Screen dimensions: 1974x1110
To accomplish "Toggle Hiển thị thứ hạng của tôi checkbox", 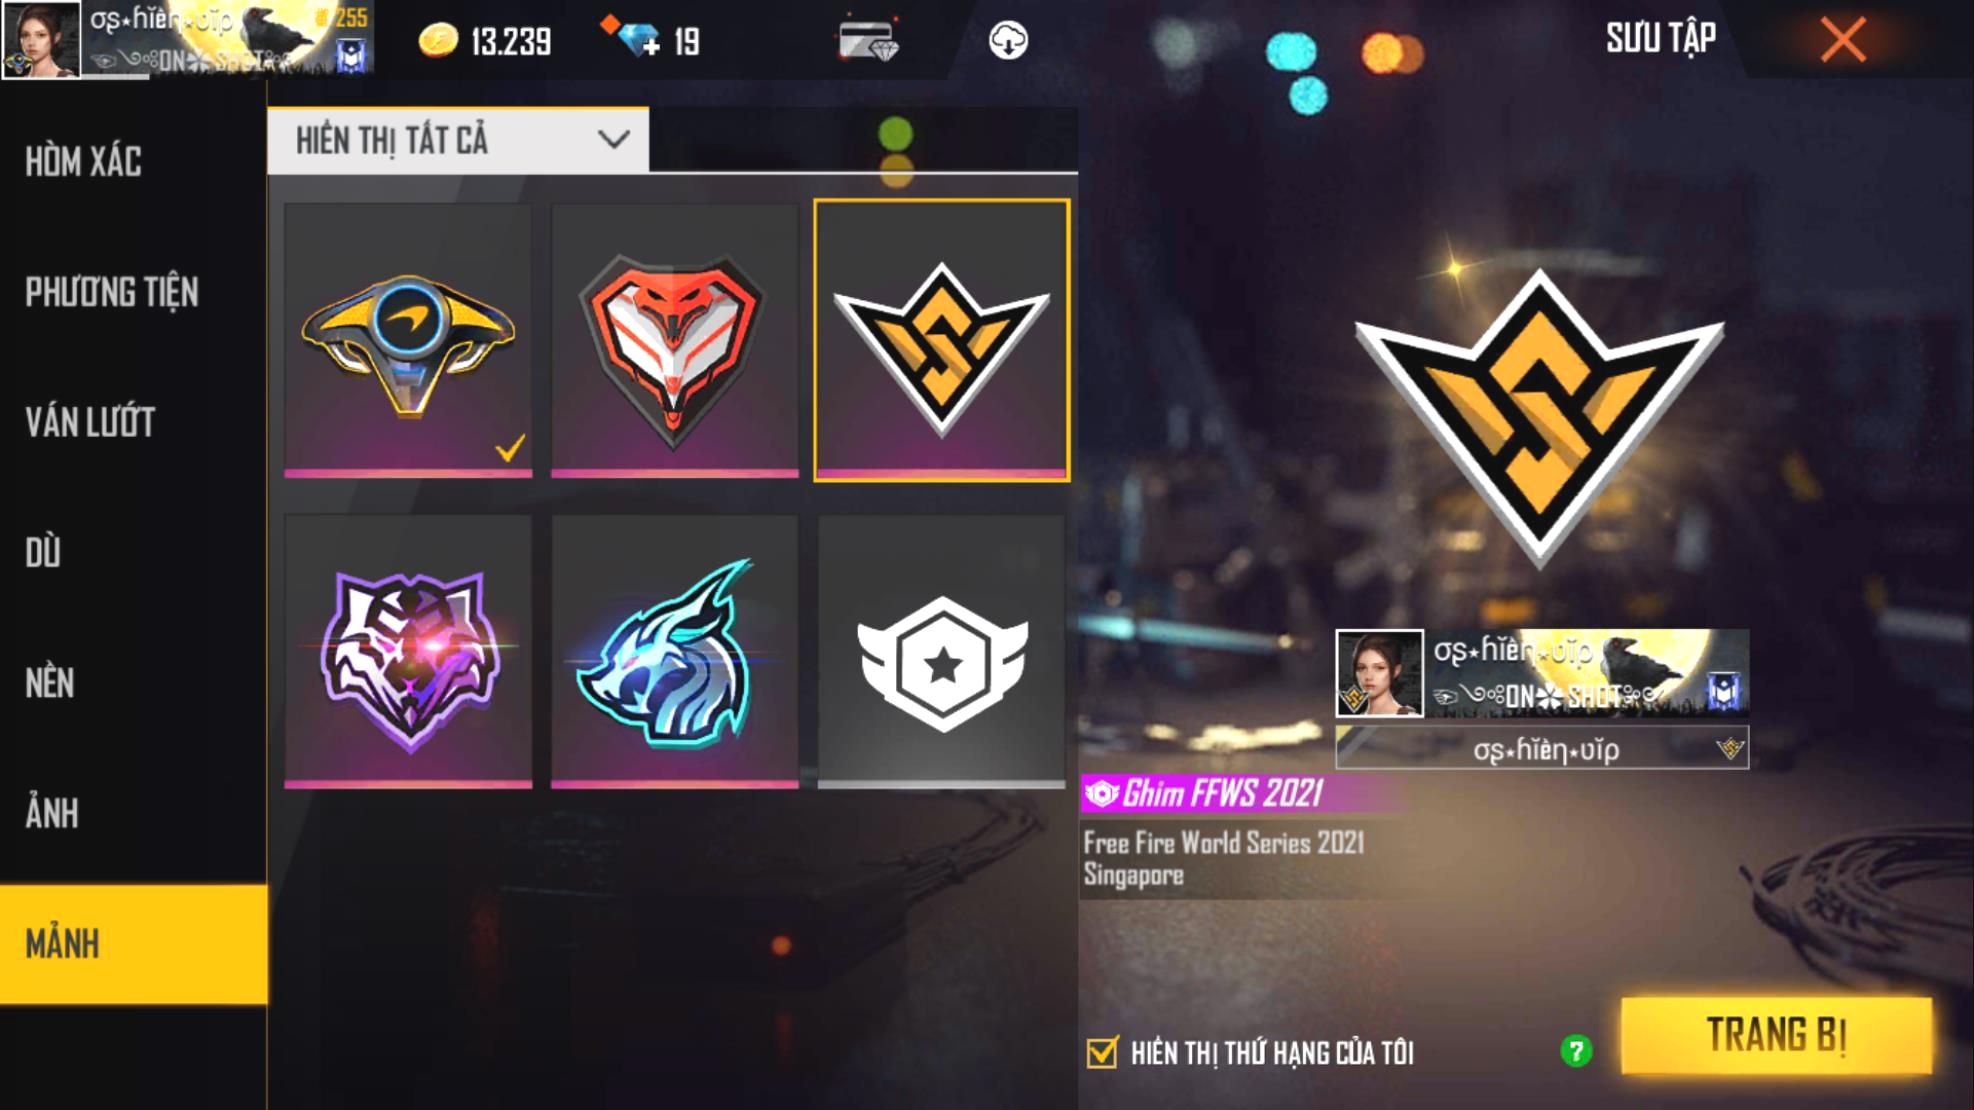I will (x=1101, y=1052).
